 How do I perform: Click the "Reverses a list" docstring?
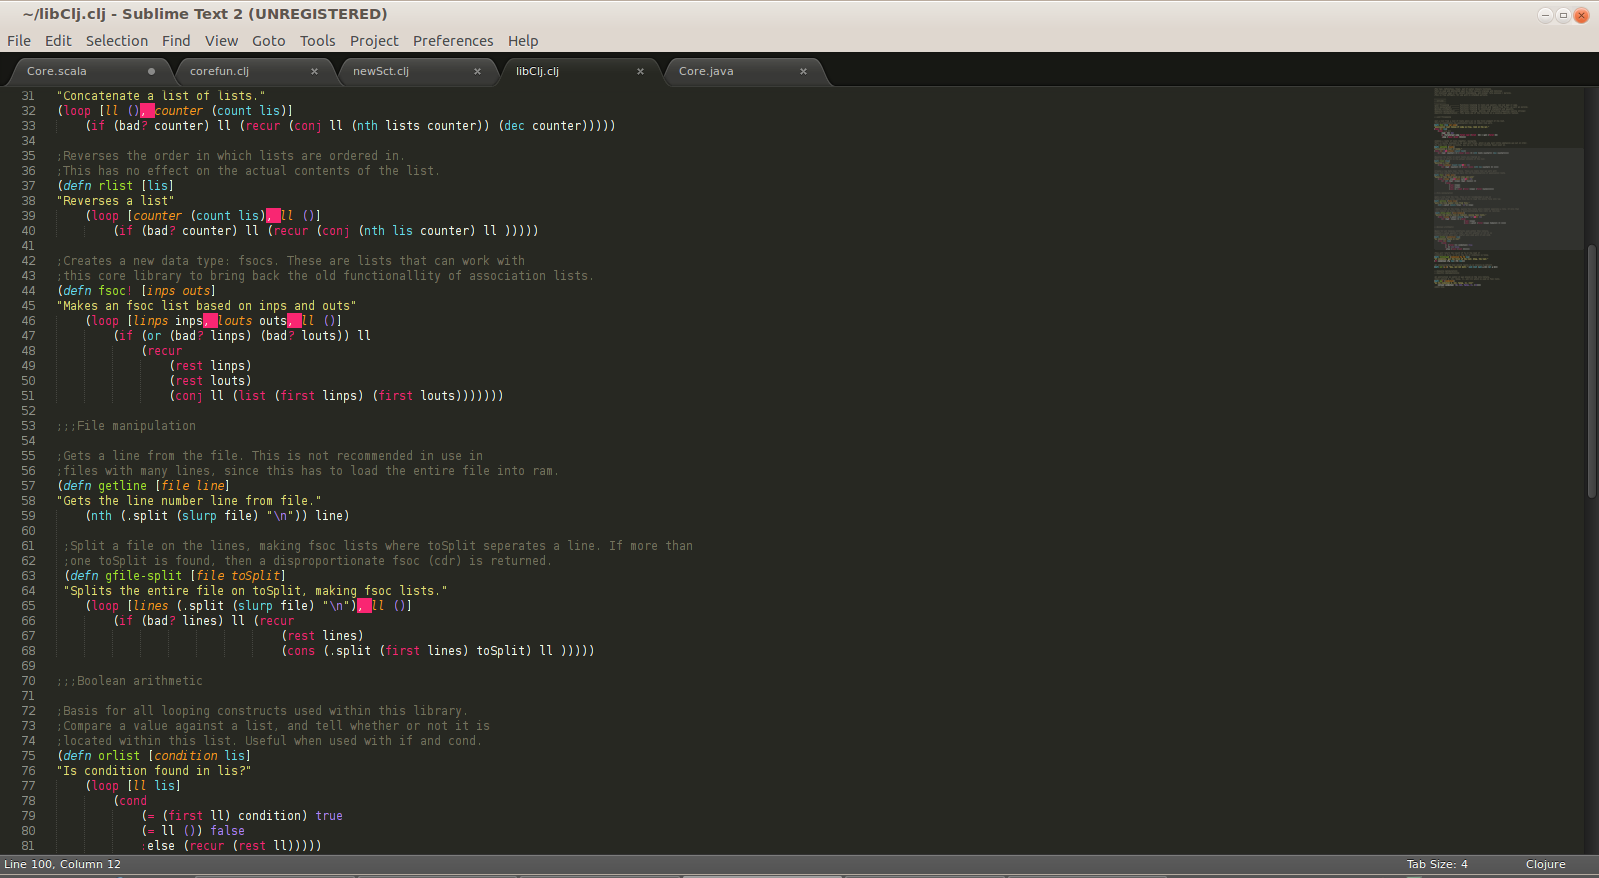pos(115,201)
